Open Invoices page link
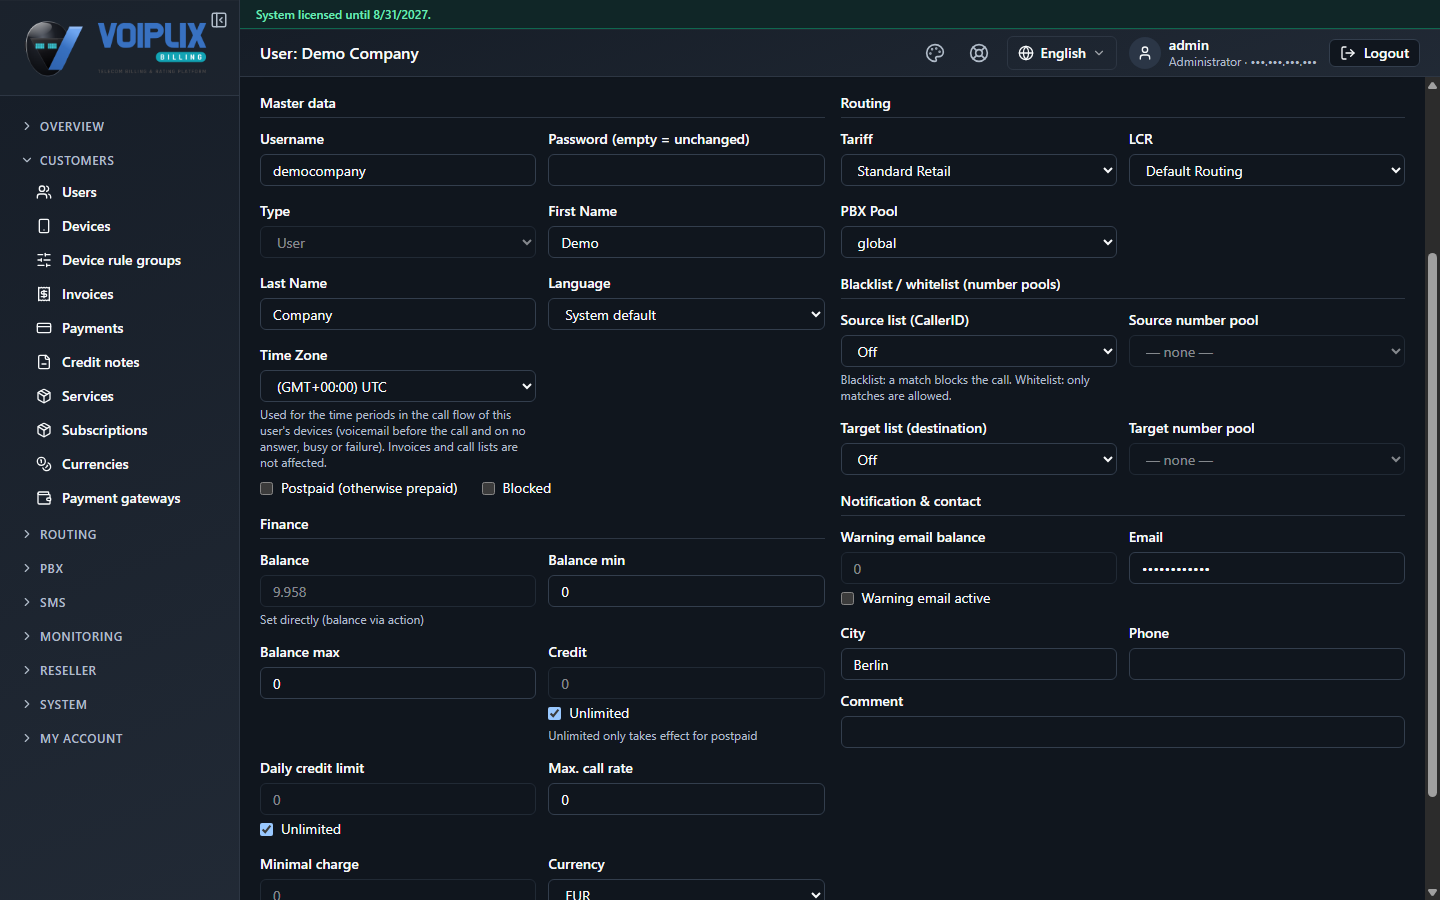 coord(87,294)
